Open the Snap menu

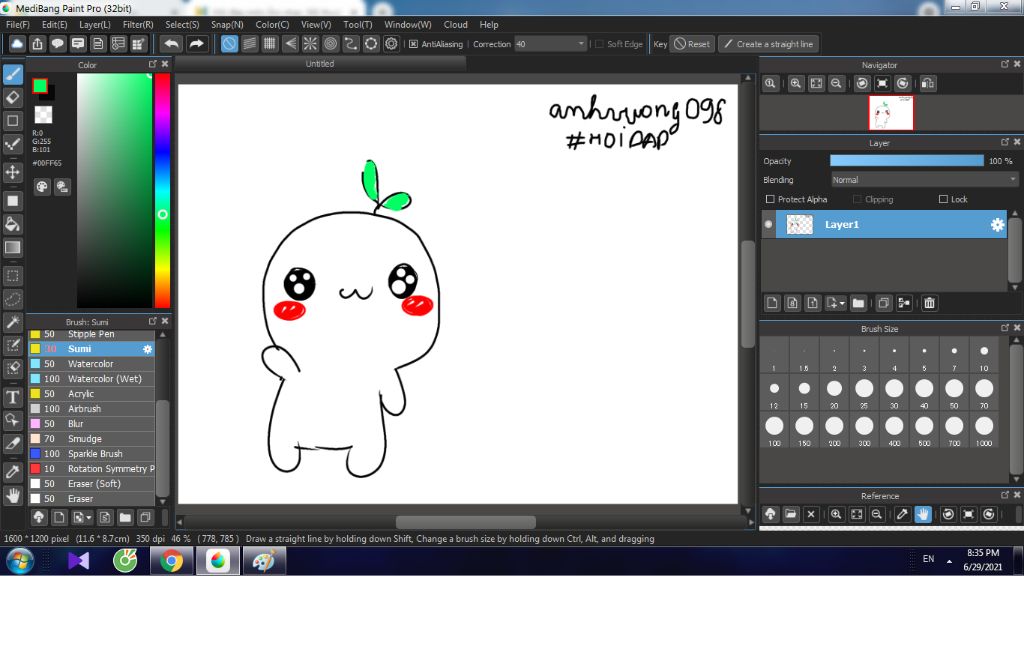pos(227,24)
